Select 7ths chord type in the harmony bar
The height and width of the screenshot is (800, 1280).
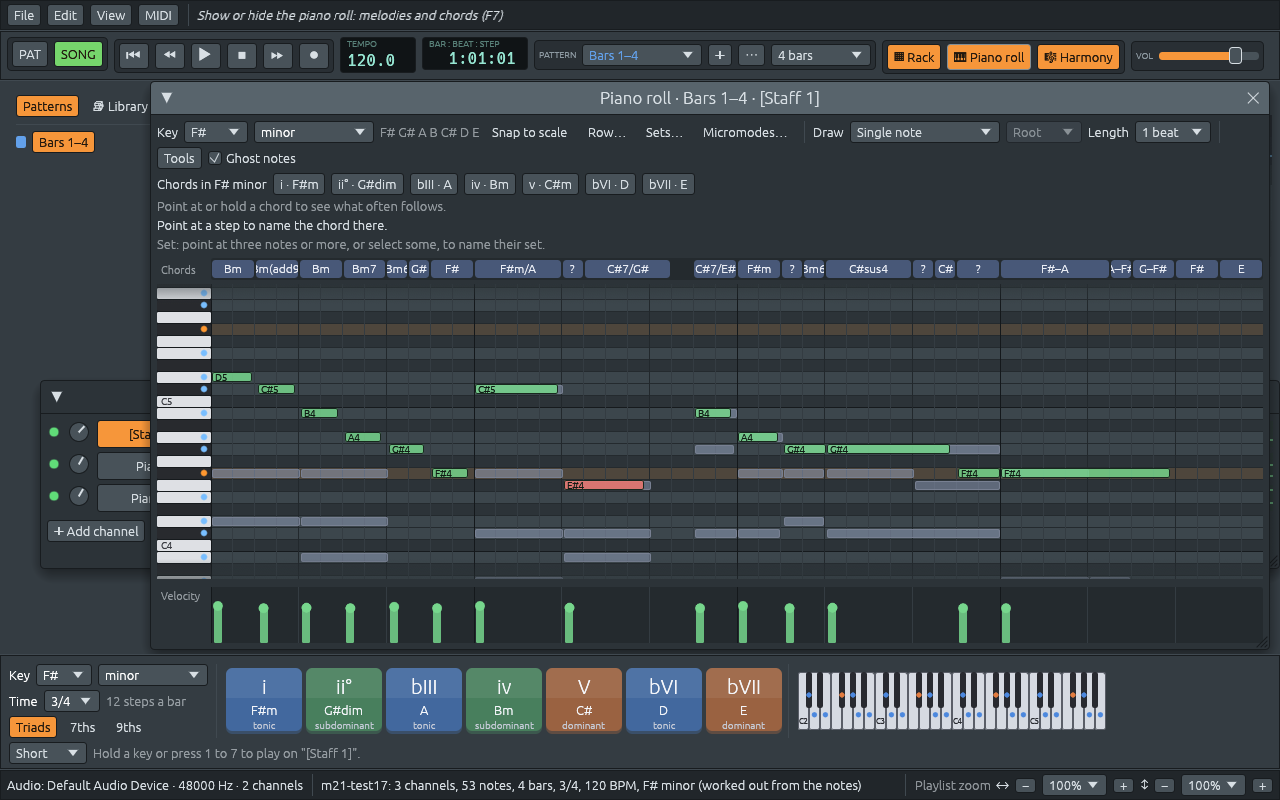coord(83,727)
